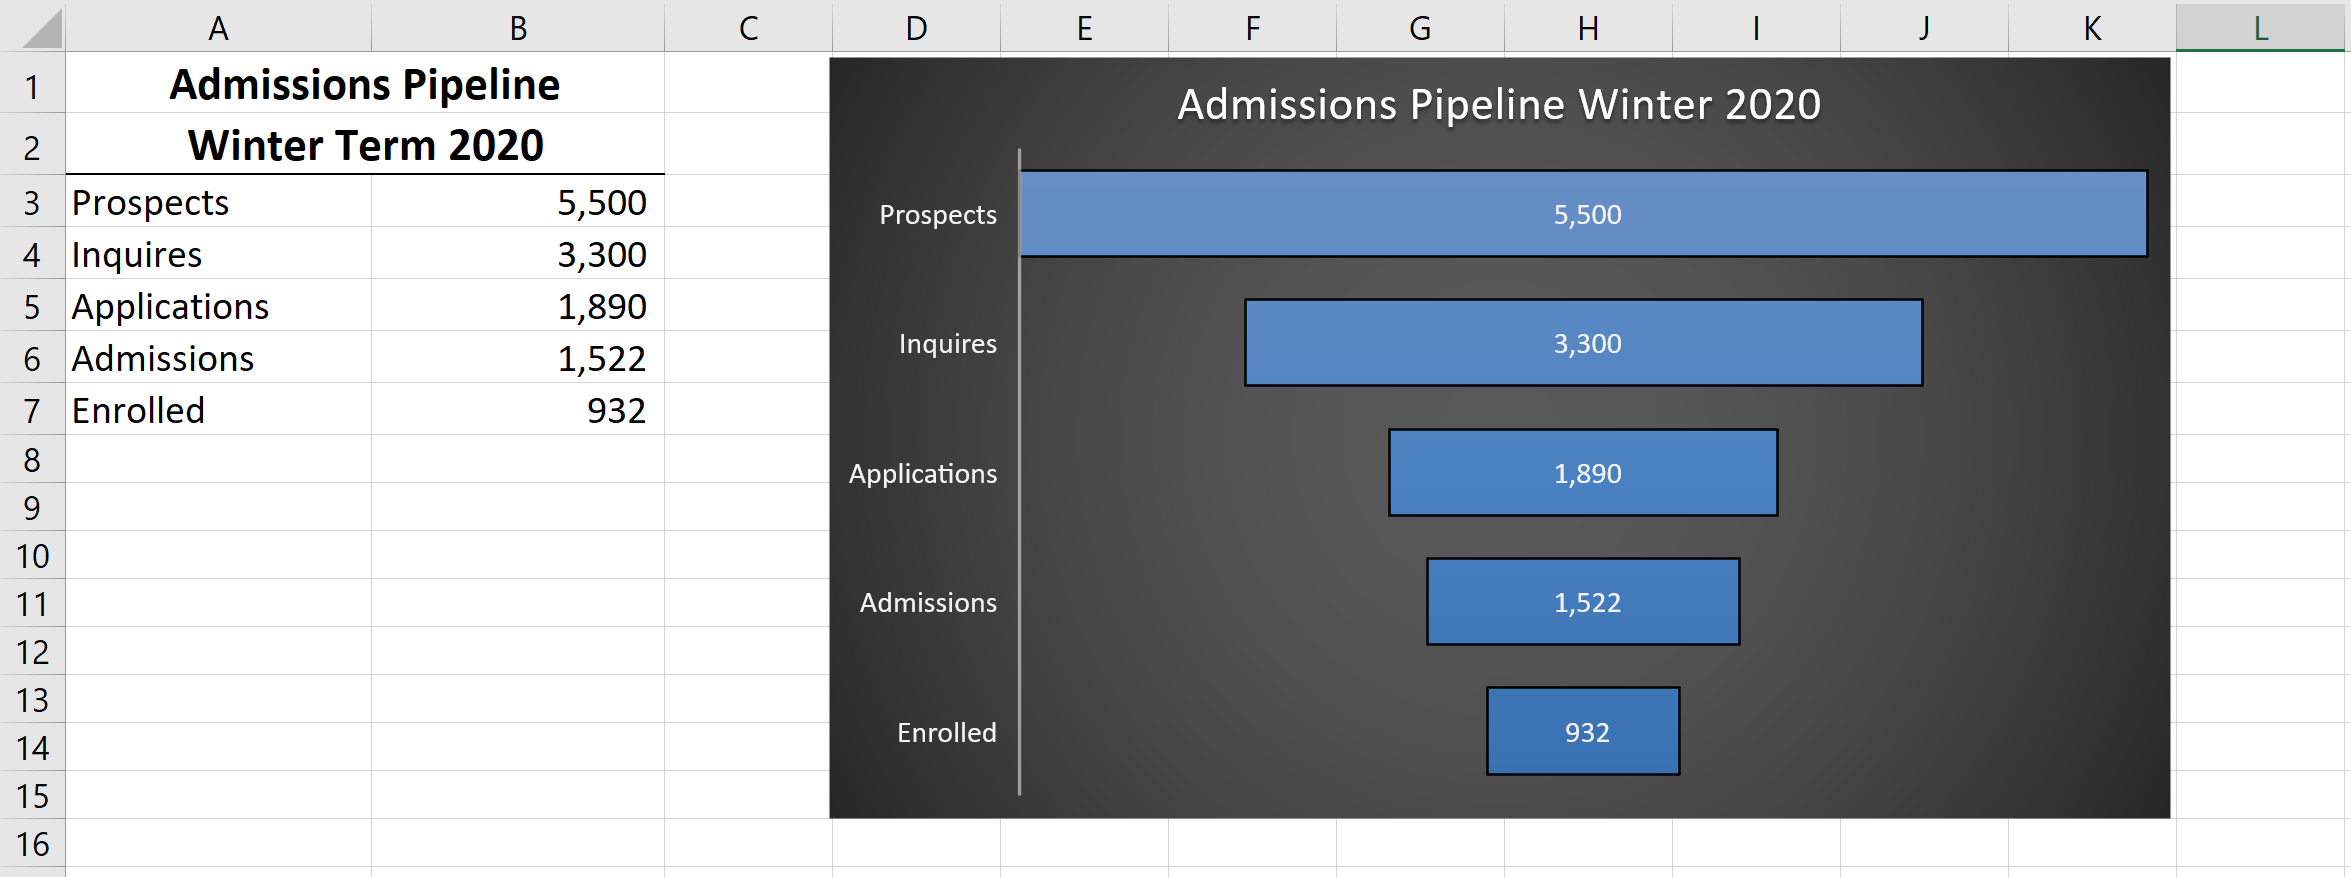The width and height of the screenshot is (2351, 877).
Task: Click the 'Winter Term 2020' cell
Action: 365,145
